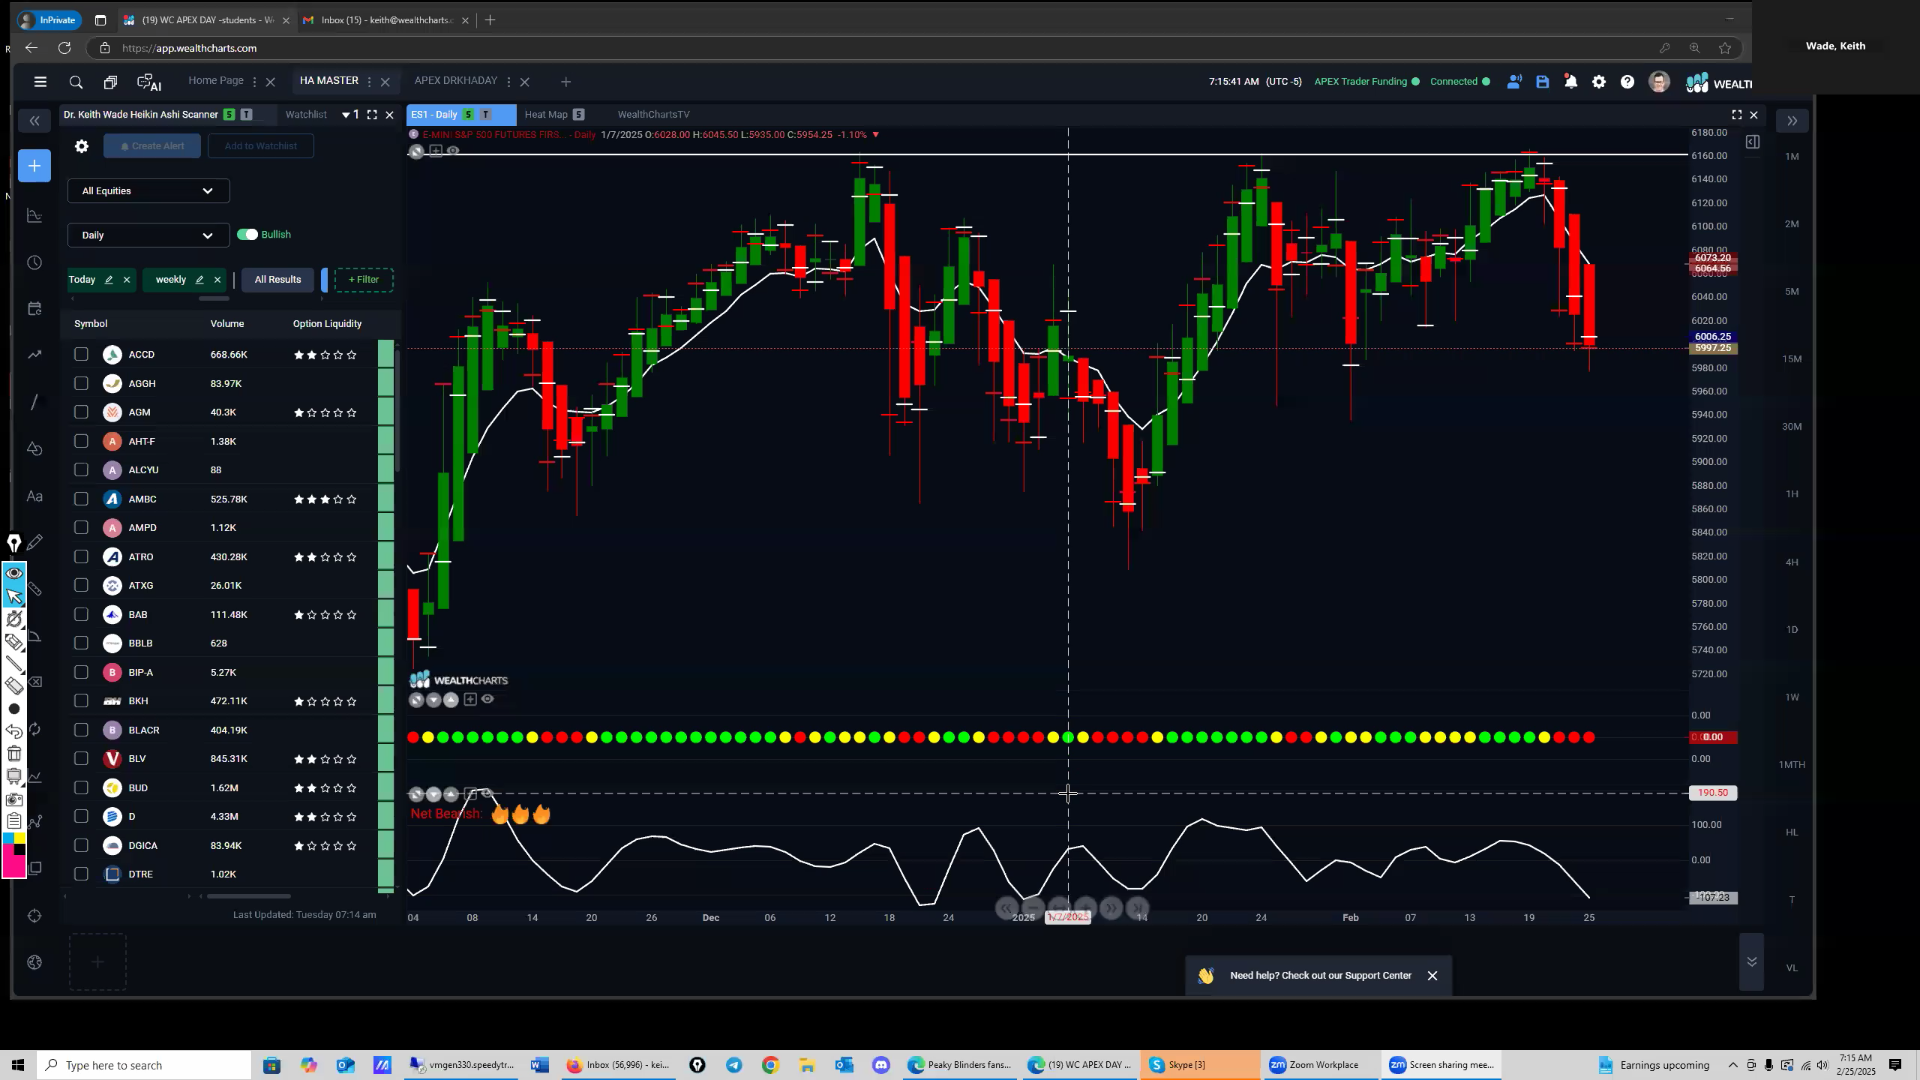The width and height of the screenshot is (1920, 1080).
Task: Switch to the Home Page tab
Action: click(x=216, y=81)
